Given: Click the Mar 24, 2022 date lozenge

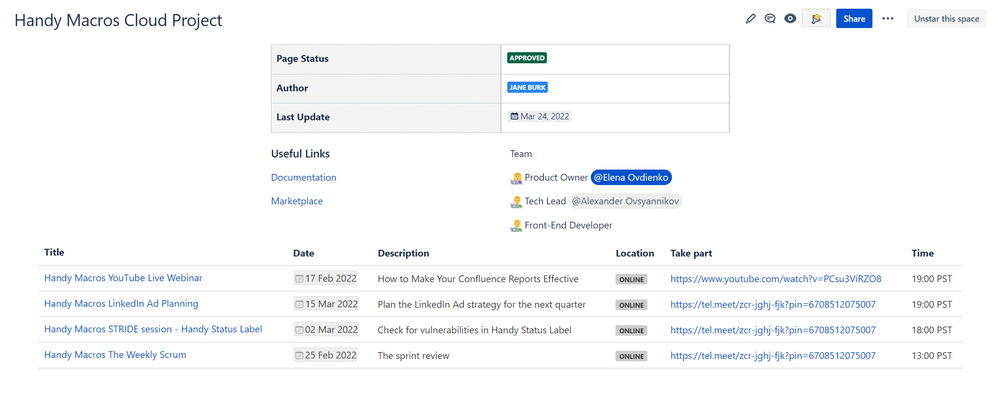Looking at the screenshot, I should (540, 117).
